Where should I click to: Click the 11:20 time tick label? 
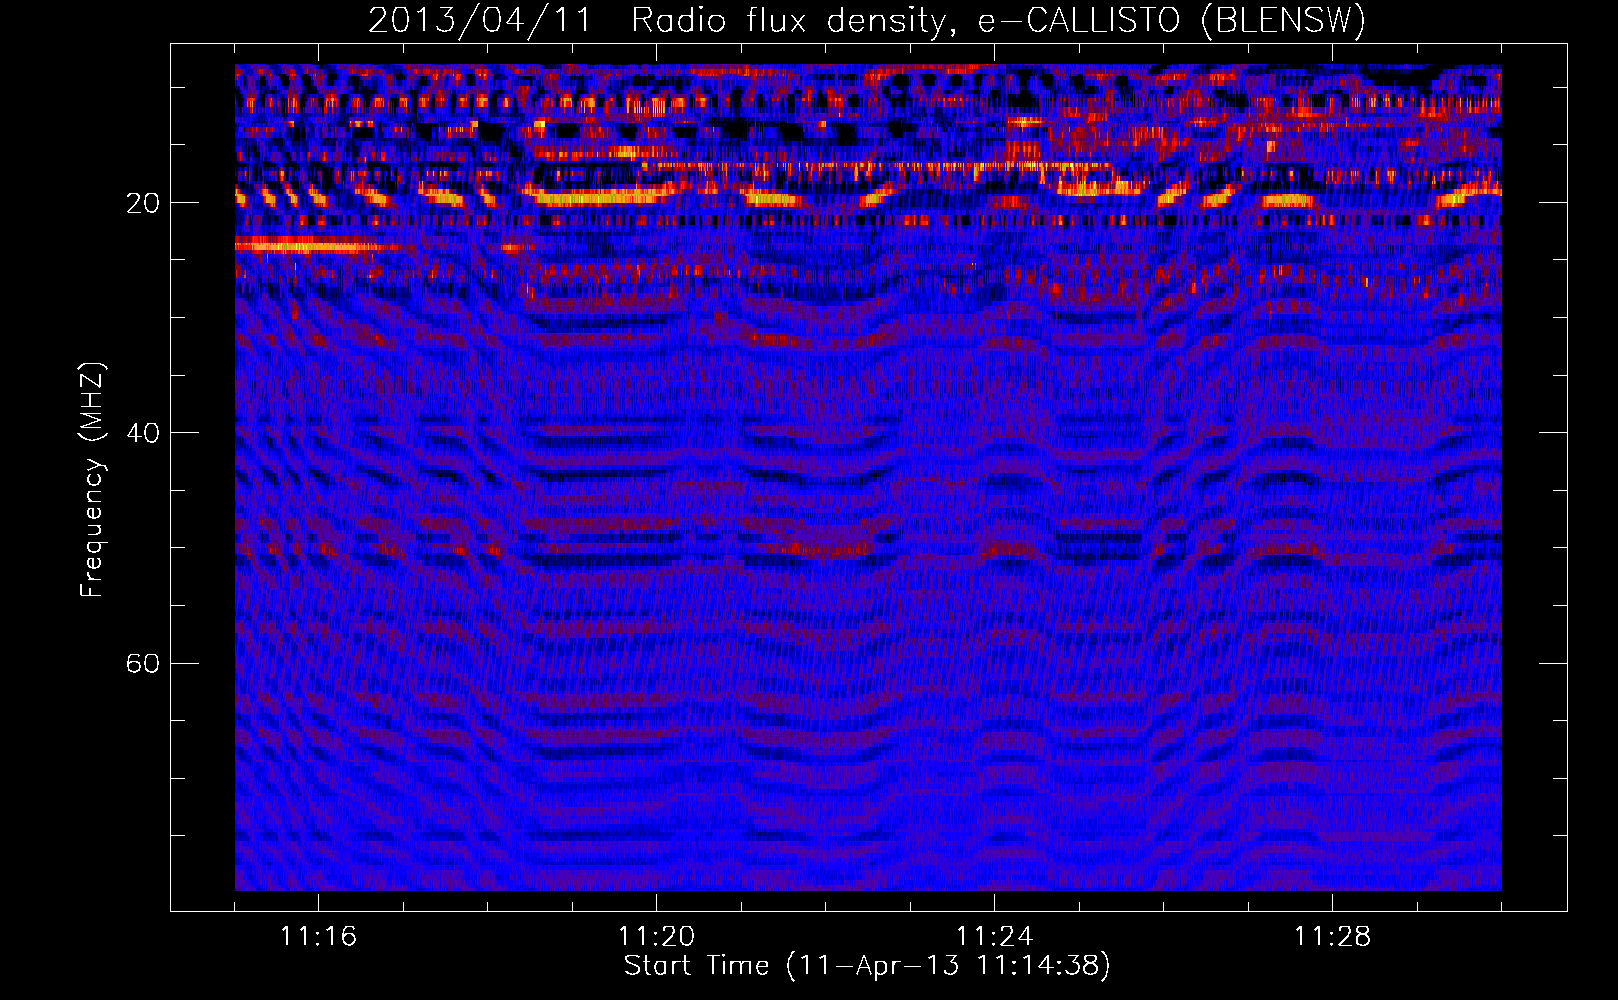(x=656, y=937)
